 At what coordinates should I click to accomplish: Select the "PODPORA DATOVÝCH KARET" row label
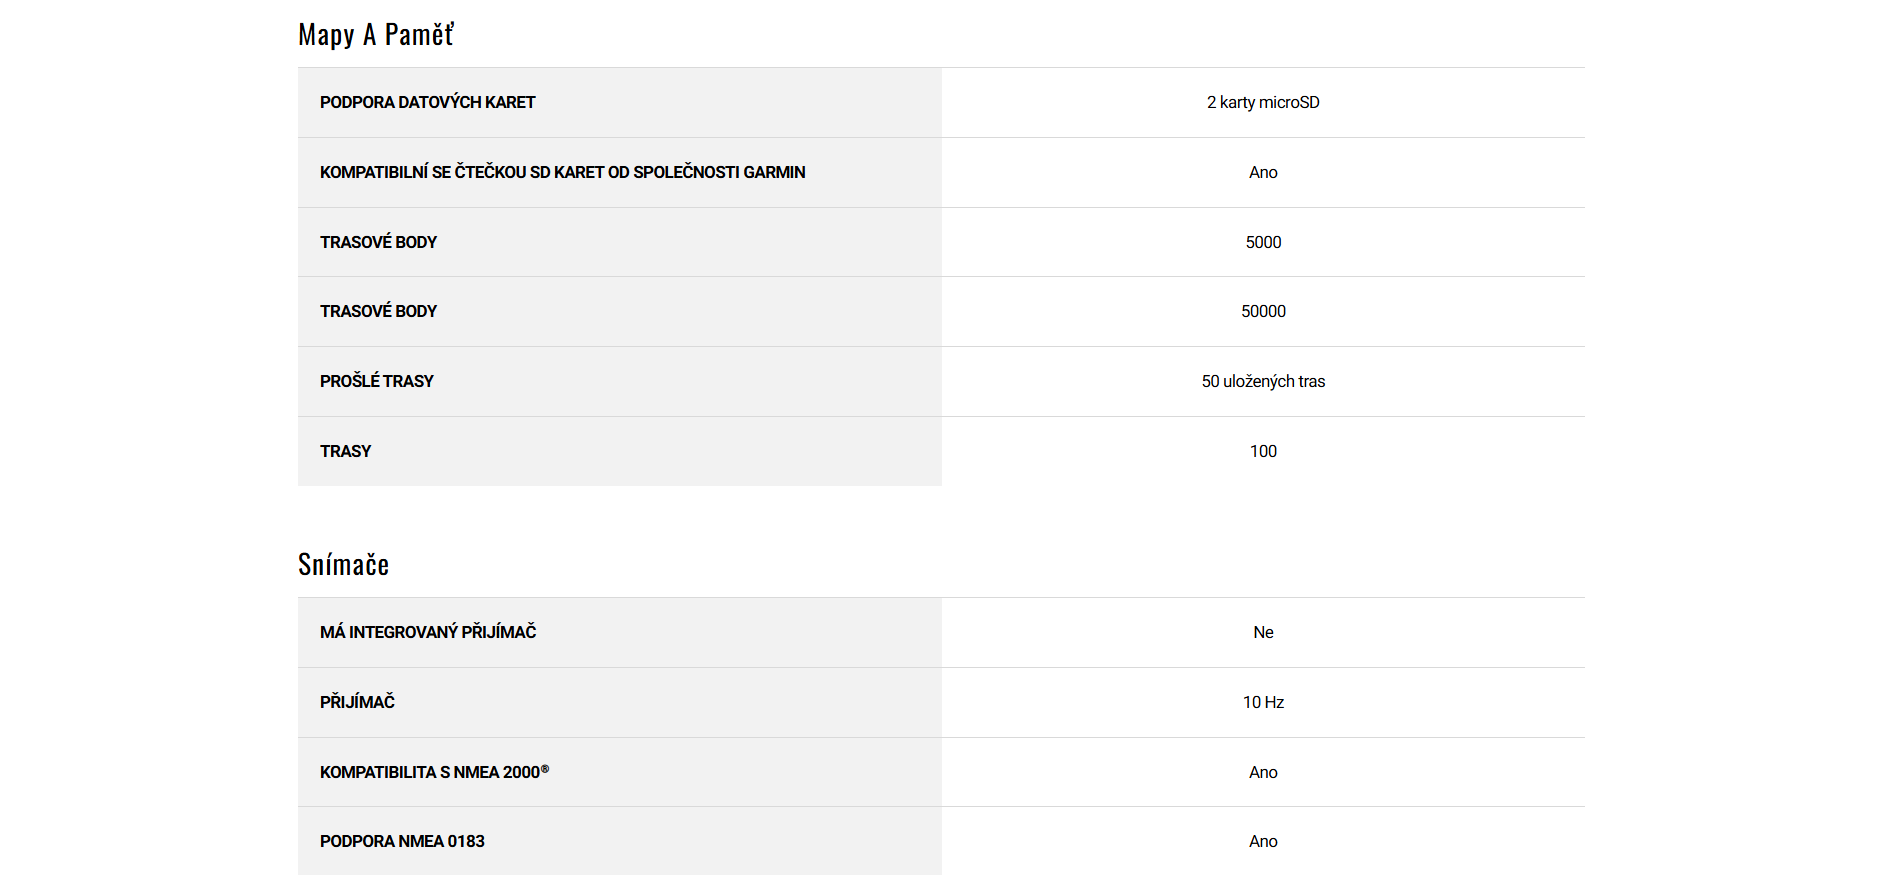427,102
